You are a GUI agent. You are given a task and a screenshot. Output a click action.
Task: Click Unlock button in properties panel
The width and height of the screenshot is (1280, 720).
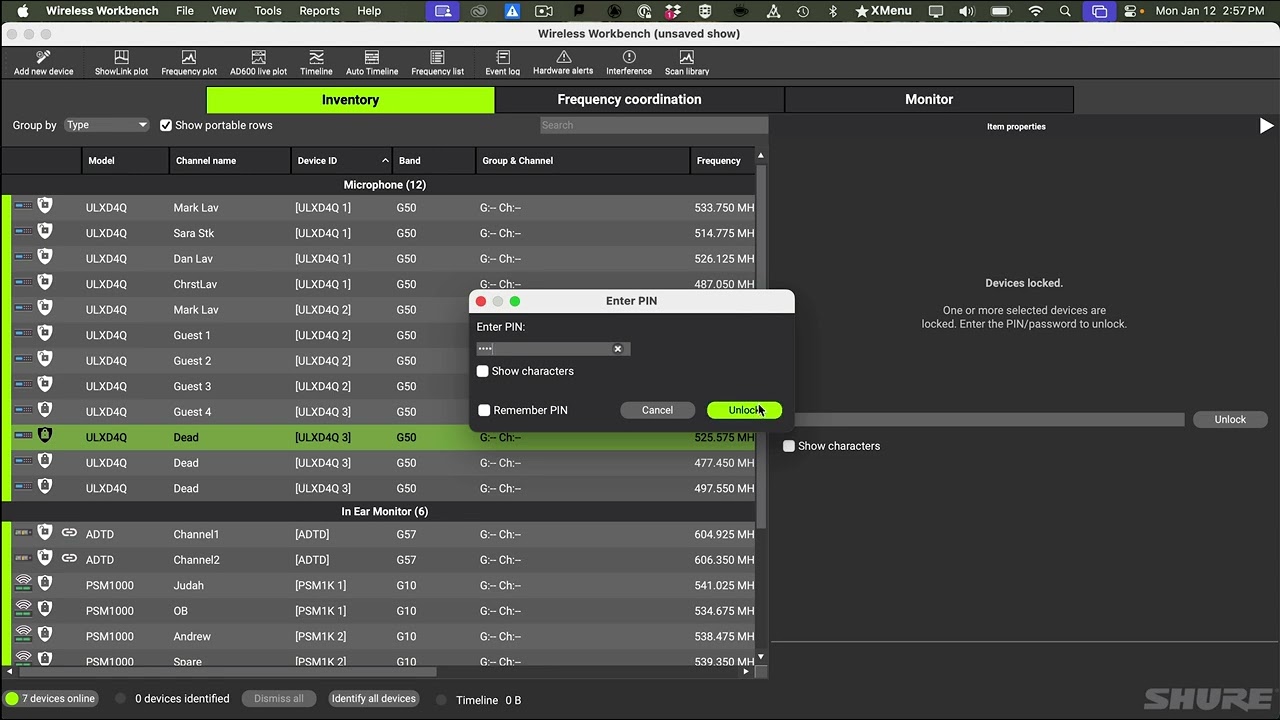pos(1230,419)
